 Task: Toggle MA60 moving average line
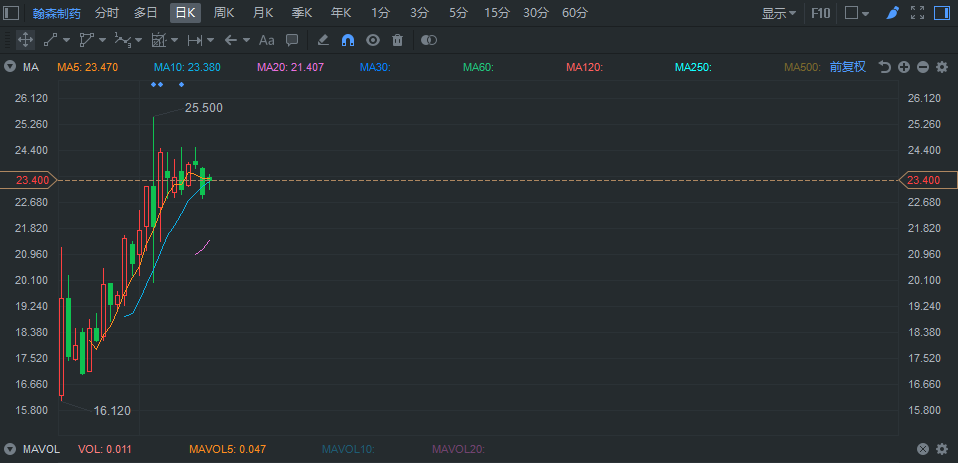pyautogui.click(x=478, y=67)
